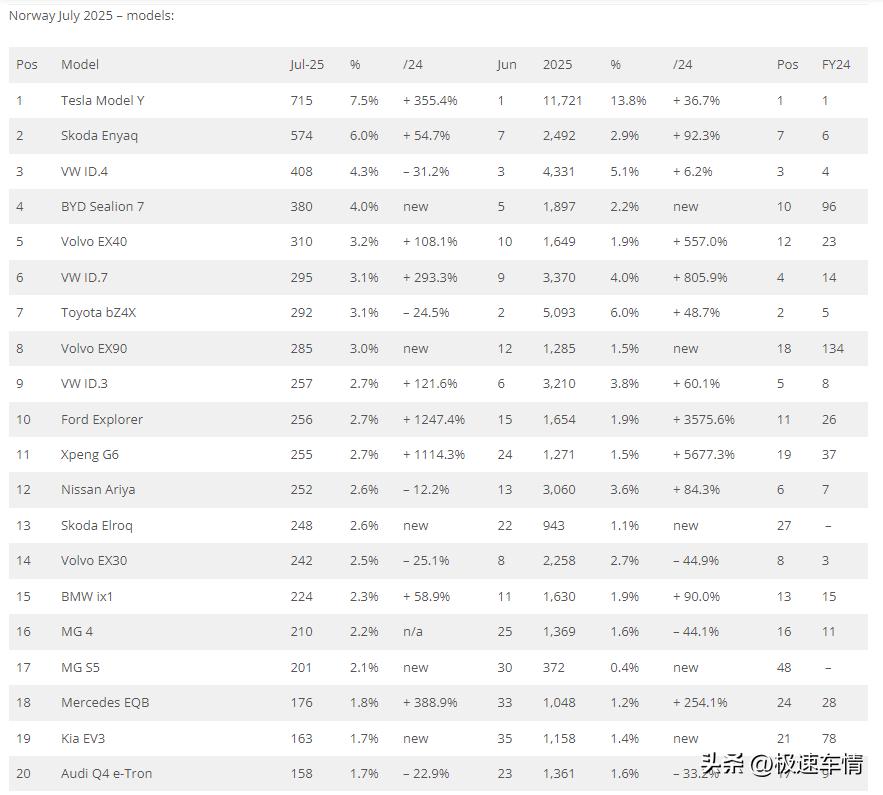Select the Xpeng G6 entry

(x=90, y=454)
